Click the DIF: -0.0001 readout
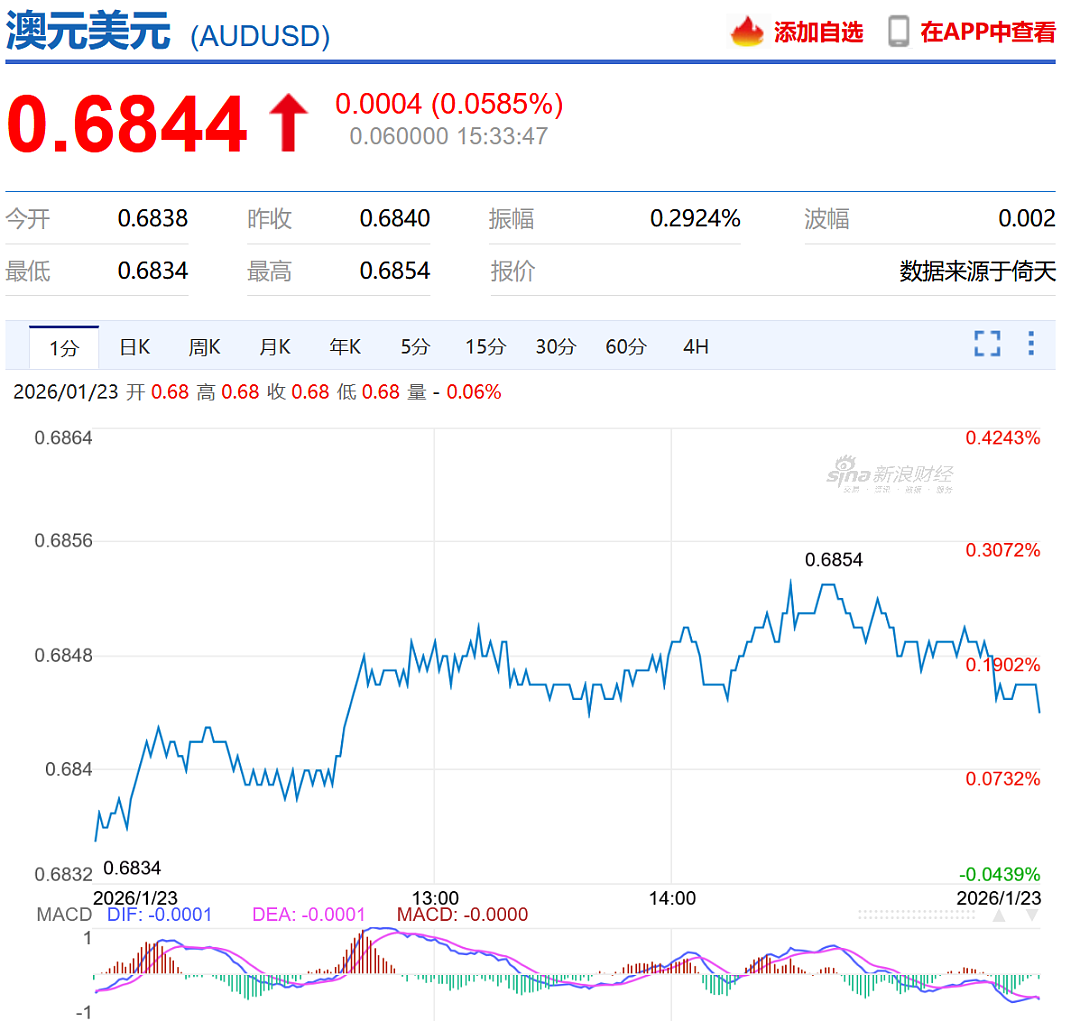This screenshot has width=1080, height=1021. pos(159,915)
